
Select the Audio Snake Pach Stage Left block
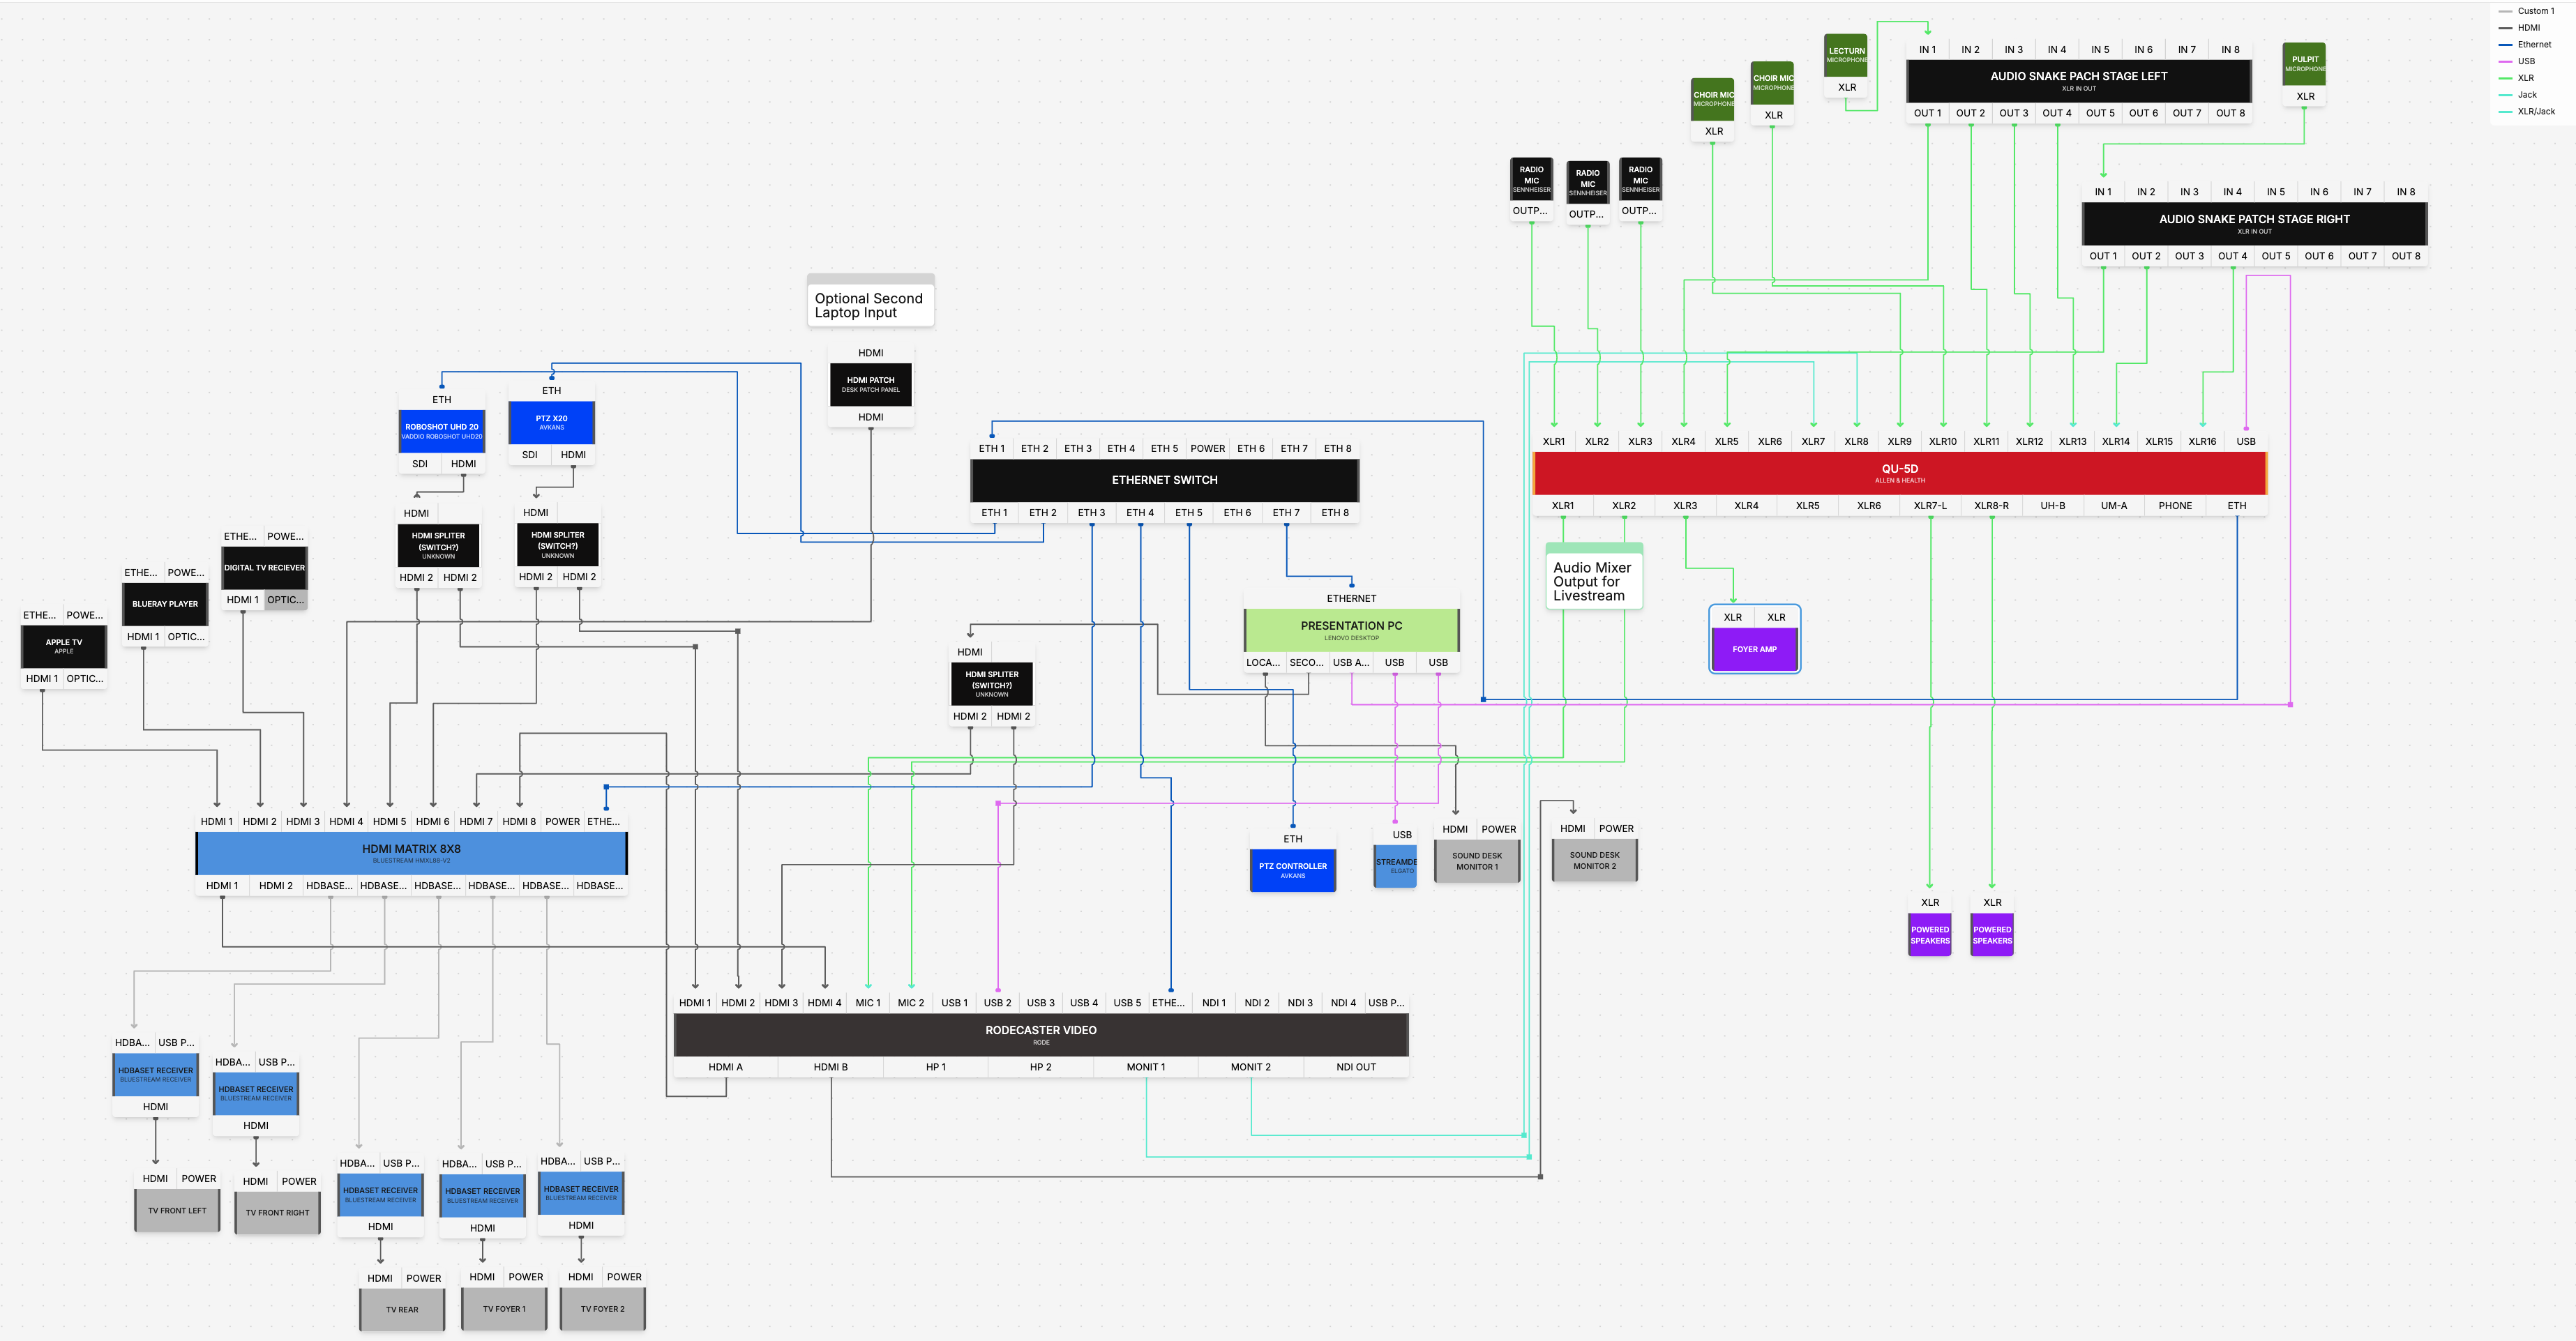point(2078,80)
